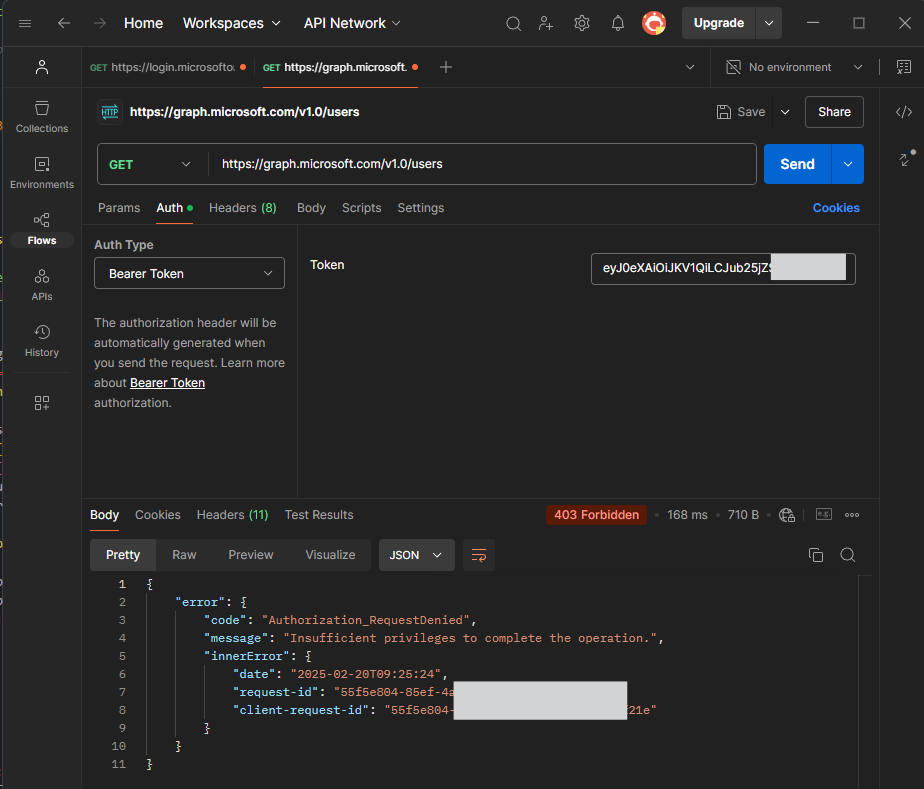Change the GET method dropdown
The image size is (924, 789).
pos(150,164)
